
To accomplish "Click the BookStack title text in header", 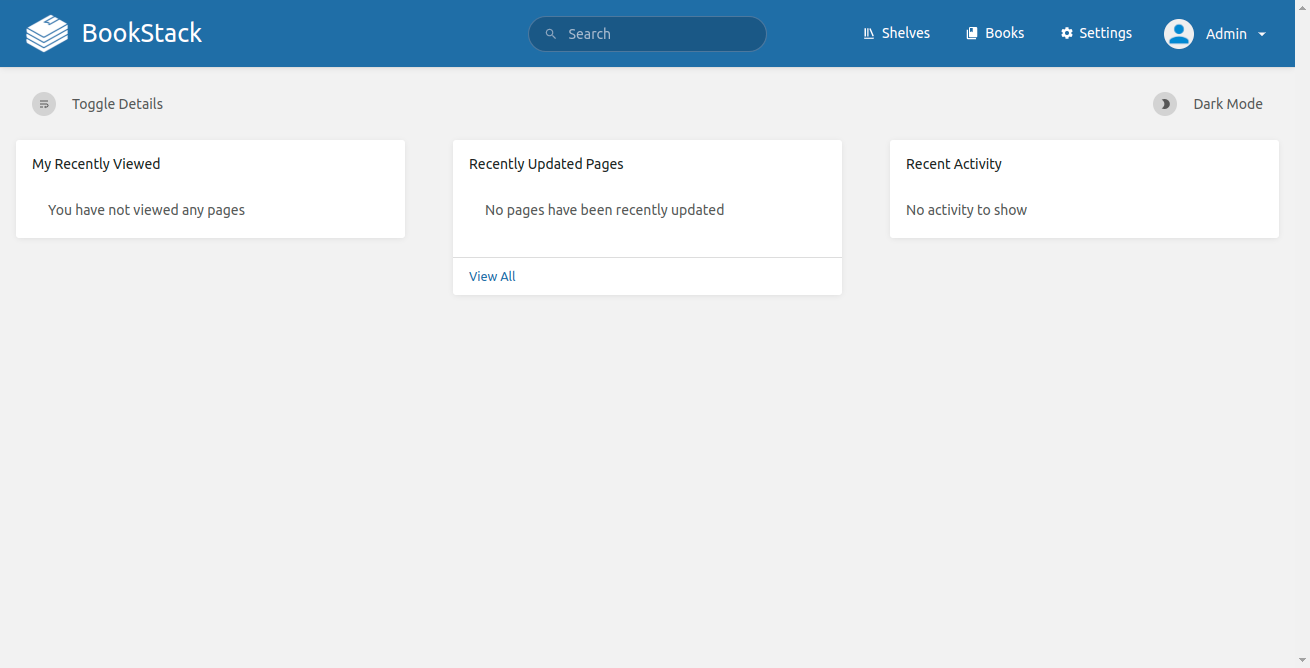I will pos(142,33).
